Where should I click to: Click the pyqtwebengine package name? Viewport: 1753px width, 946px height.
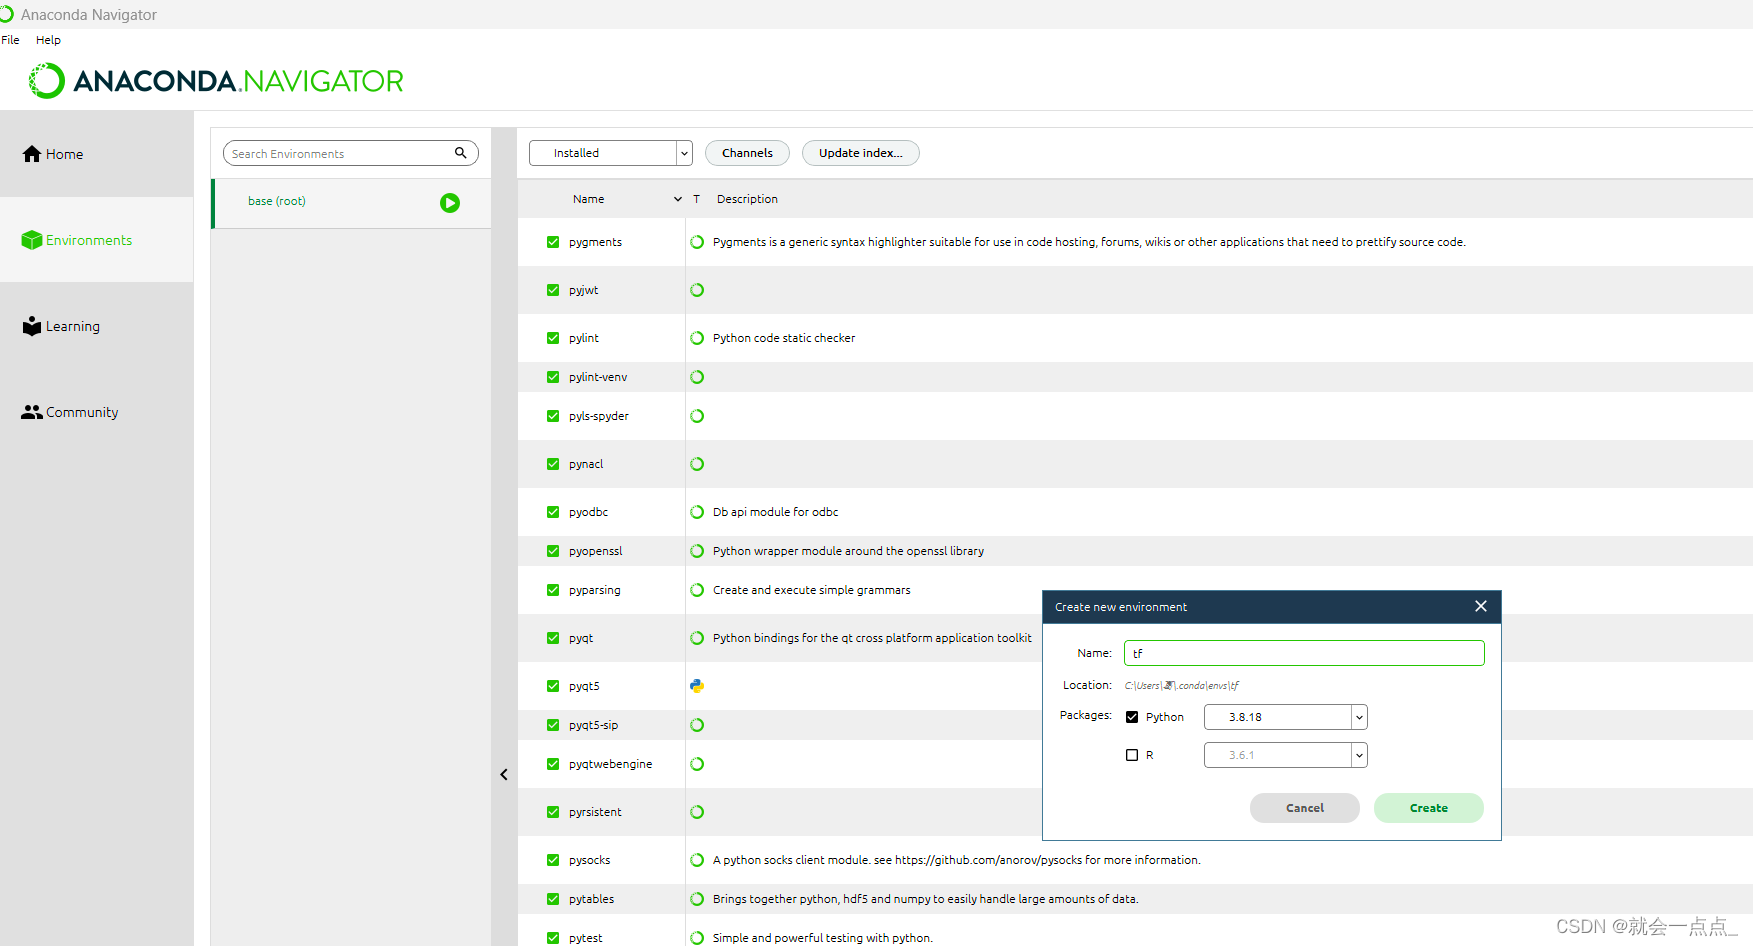[610, 764]
